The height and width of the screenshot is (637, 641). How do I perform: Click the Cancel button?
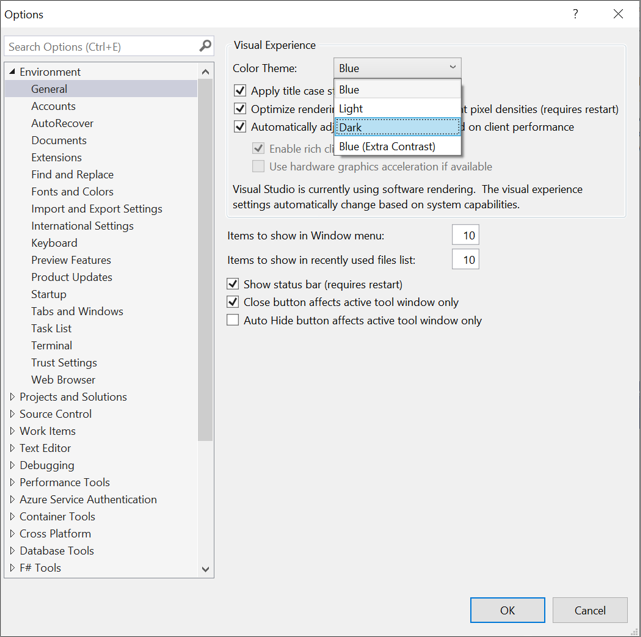(589, 610)
